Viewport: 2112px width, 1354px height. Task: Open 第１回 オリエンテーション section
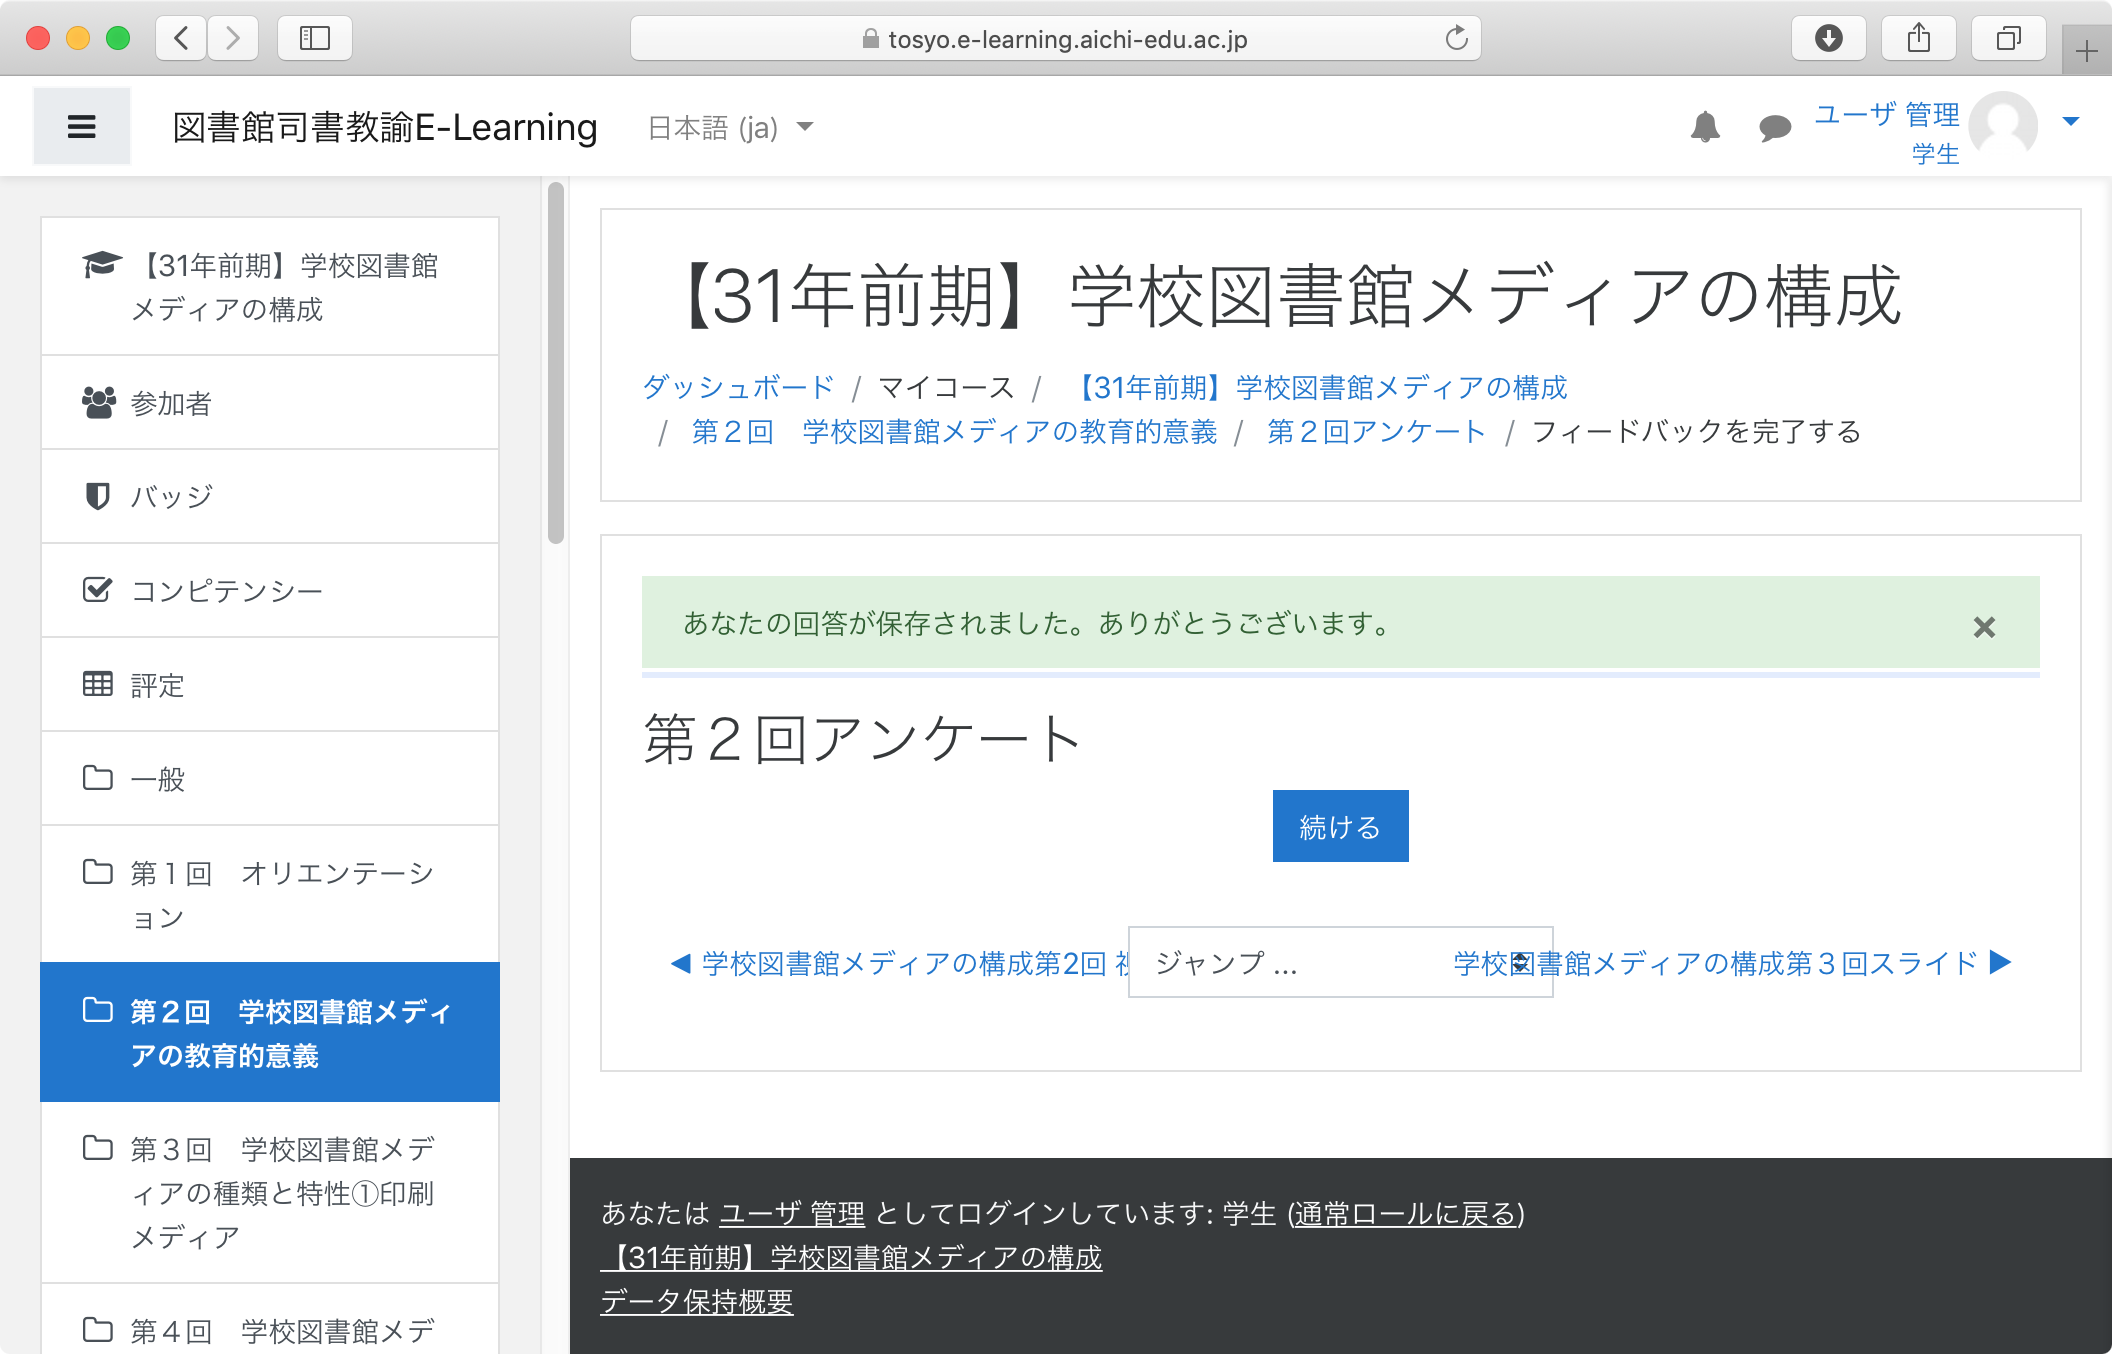(x=270, y=895)
